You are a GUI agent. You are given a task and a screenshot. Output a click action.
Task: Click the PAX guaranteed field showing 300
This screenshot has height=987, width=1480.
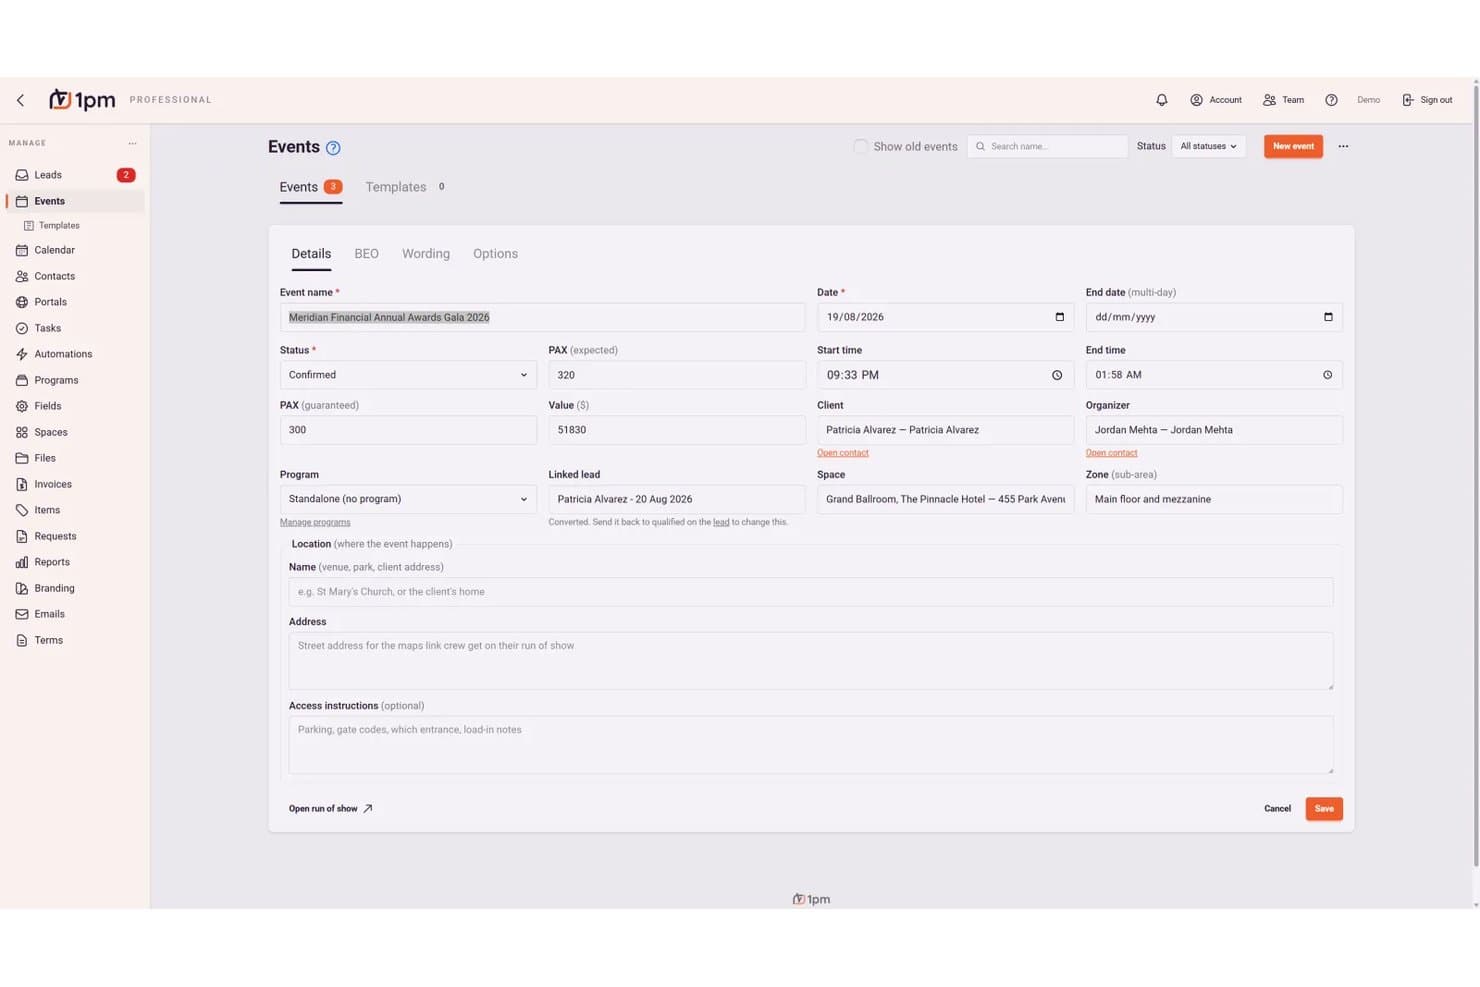pos(408,430)
